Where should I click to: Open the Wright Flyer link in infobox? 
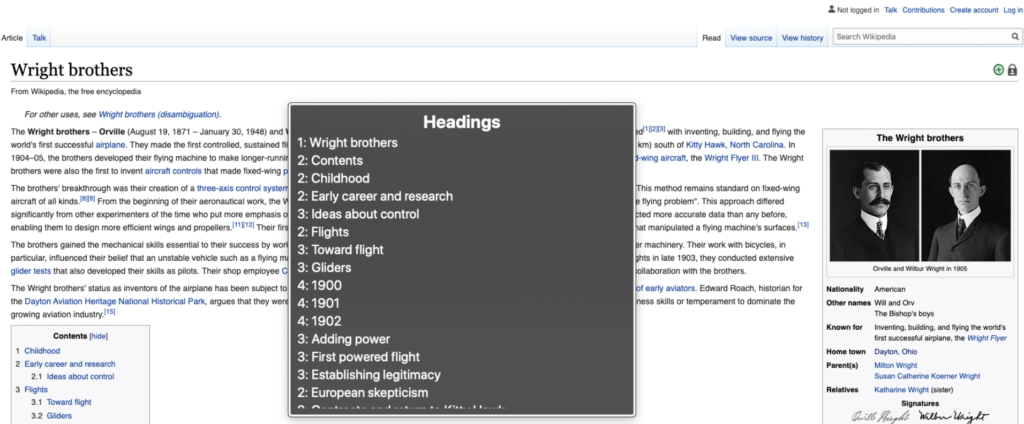987,338
